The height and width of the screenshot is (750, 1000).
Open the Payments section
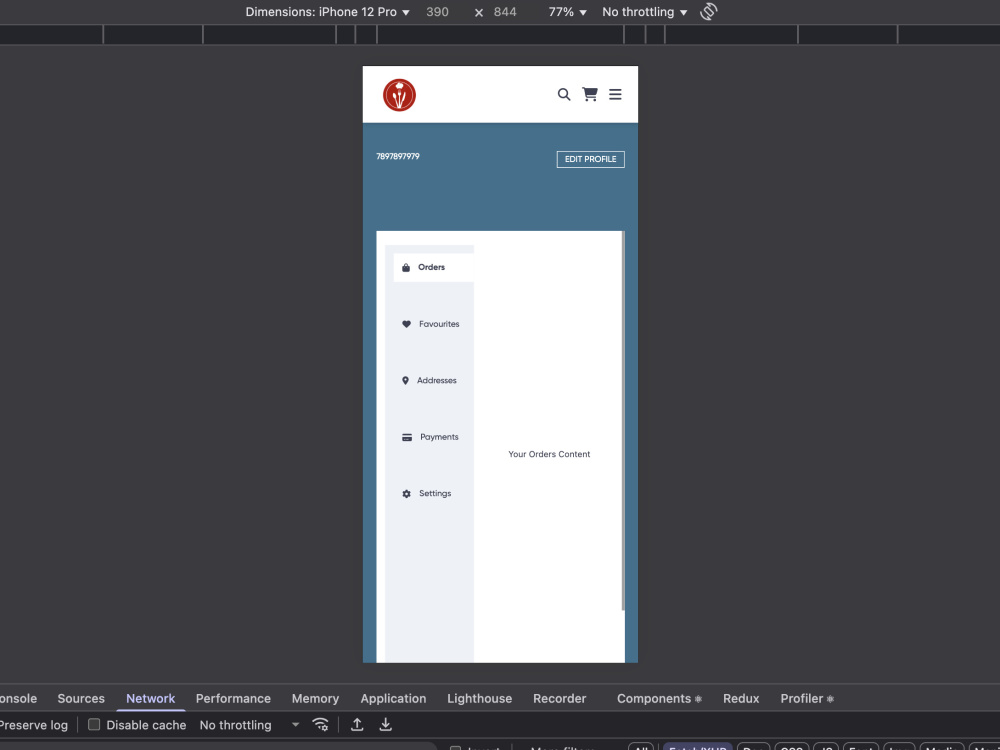[x=434, y=437]
